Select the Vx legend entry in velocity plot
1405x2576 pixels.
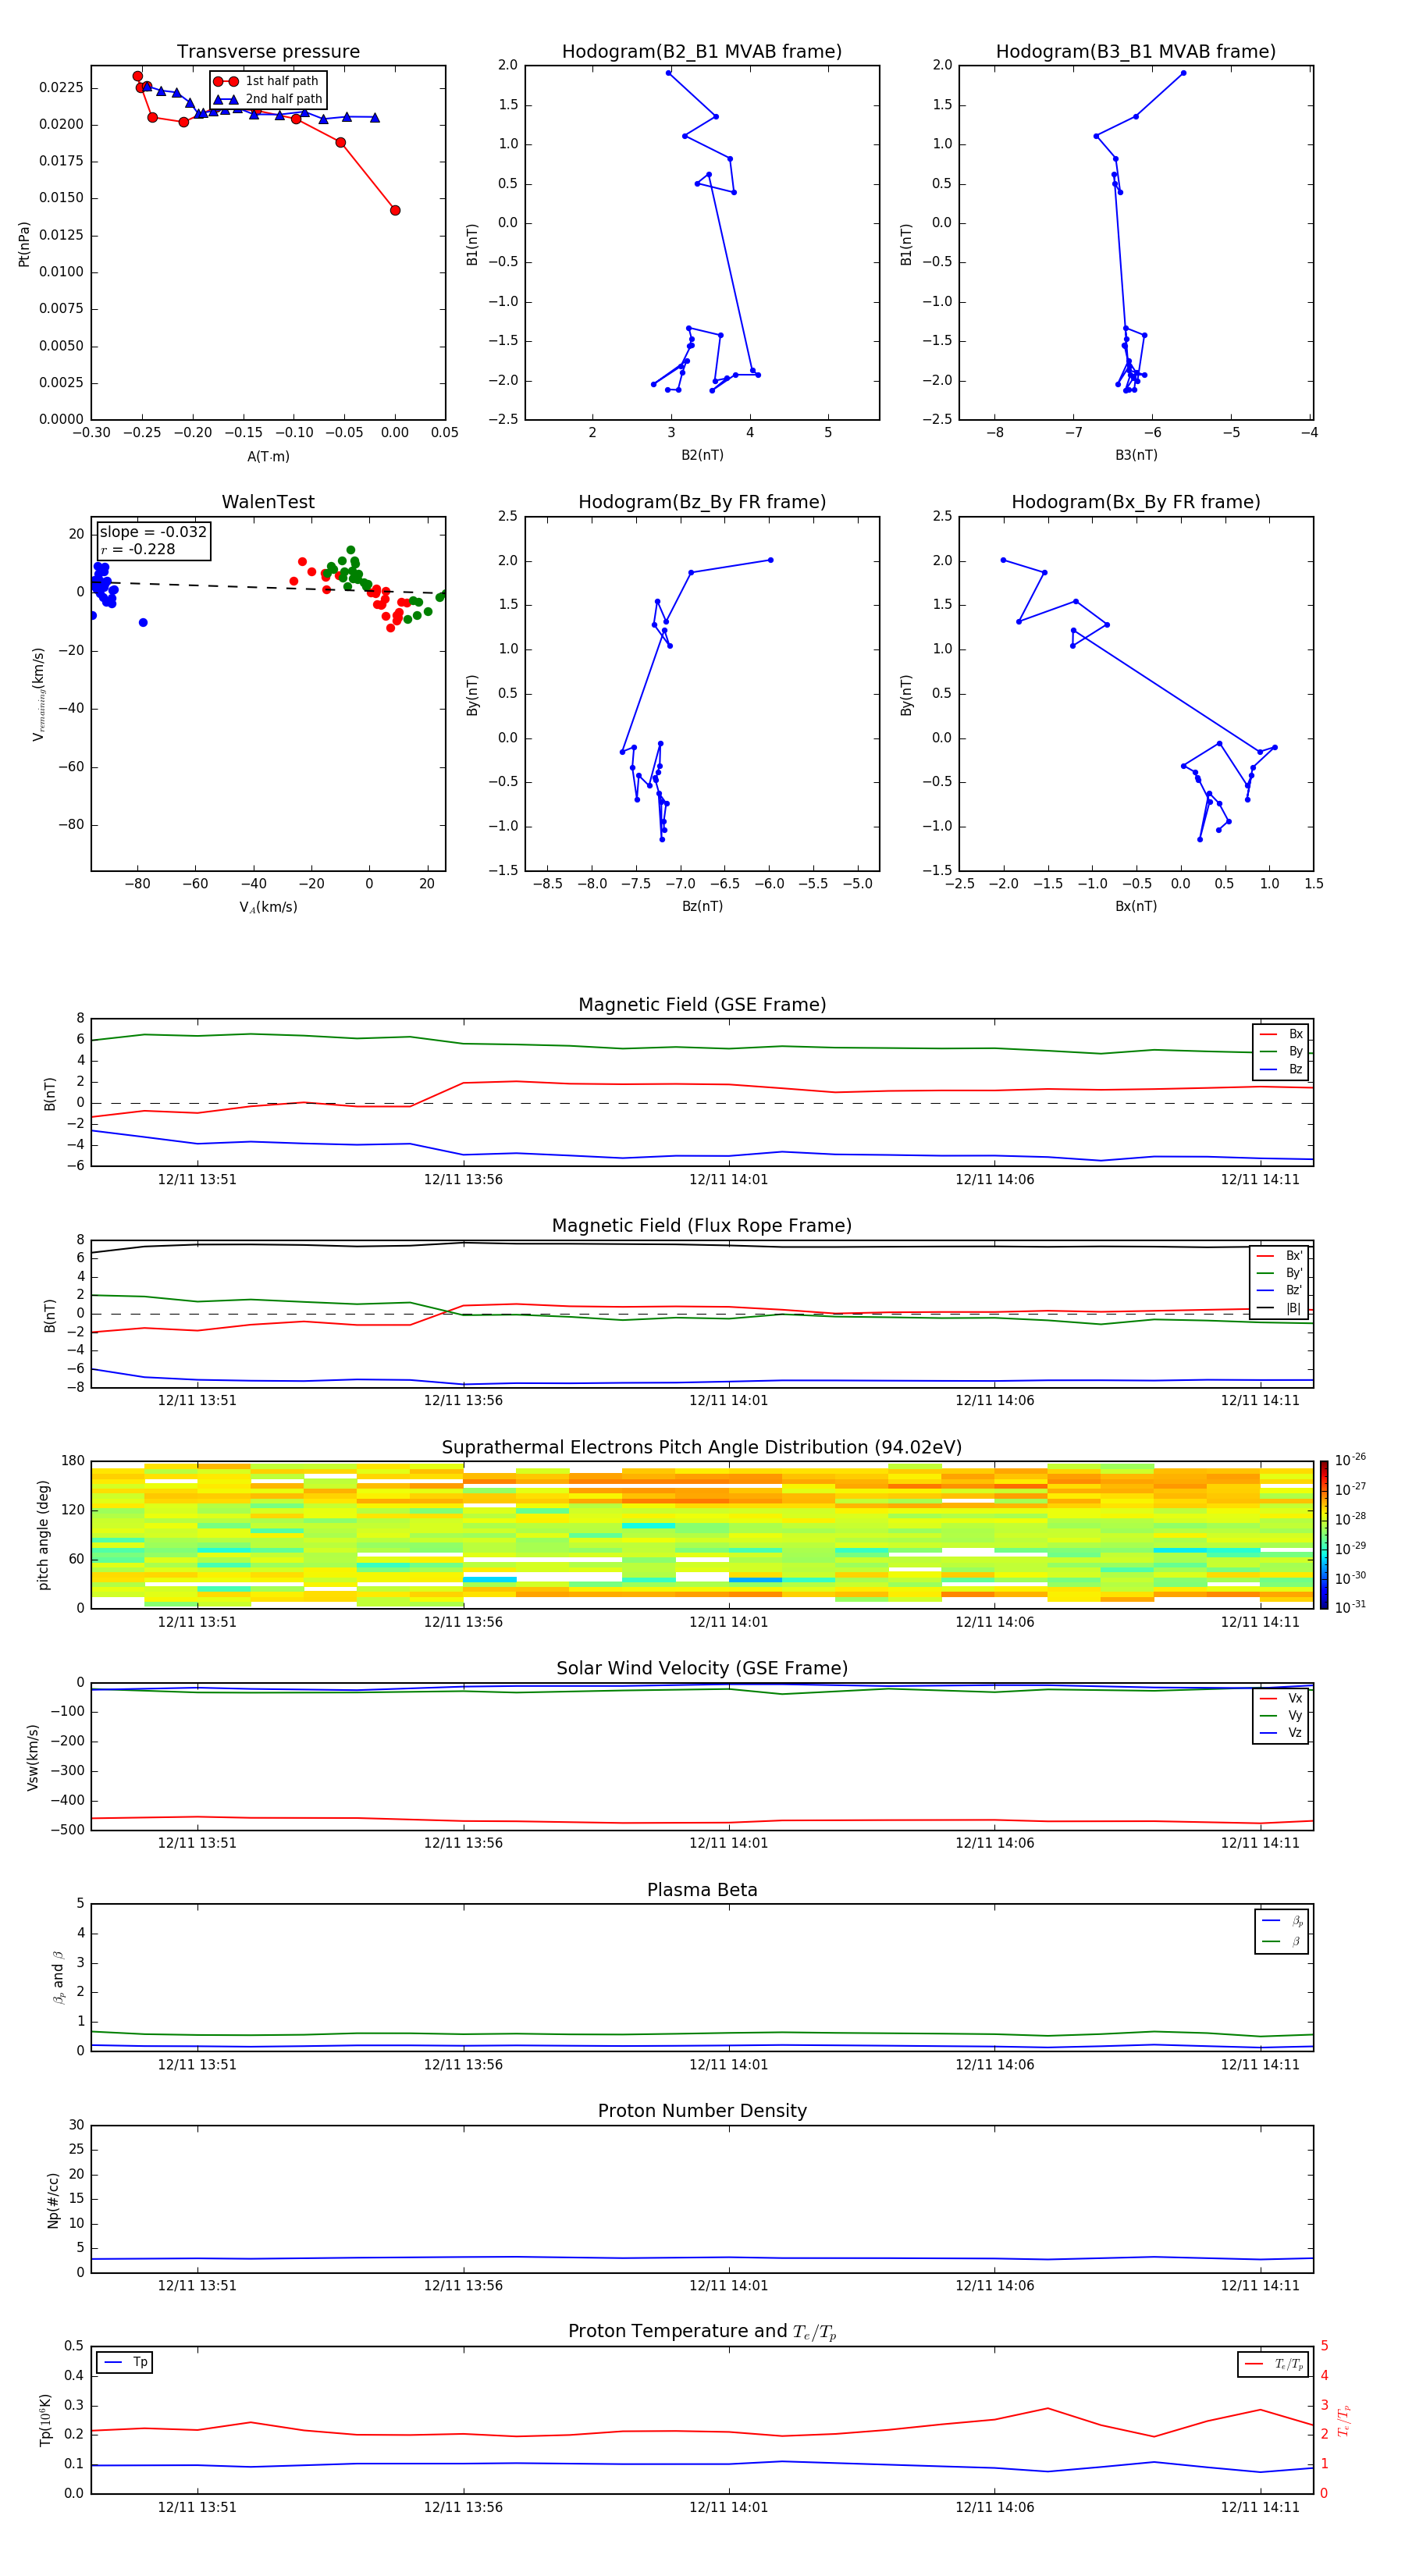[1281, 1698]
